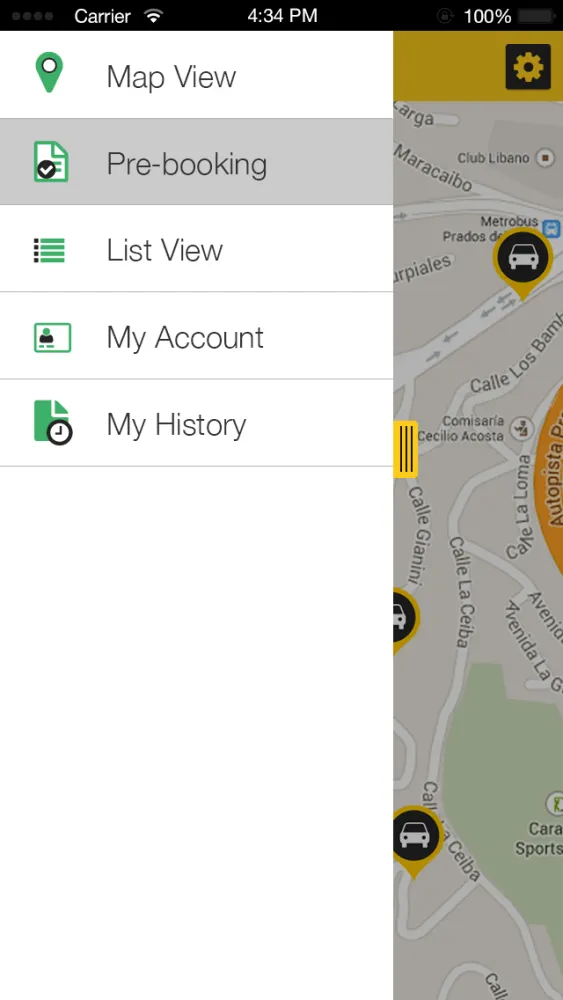Tap the List View lines icon
The height and width of the screenshot is (1000, 563).
49,250
